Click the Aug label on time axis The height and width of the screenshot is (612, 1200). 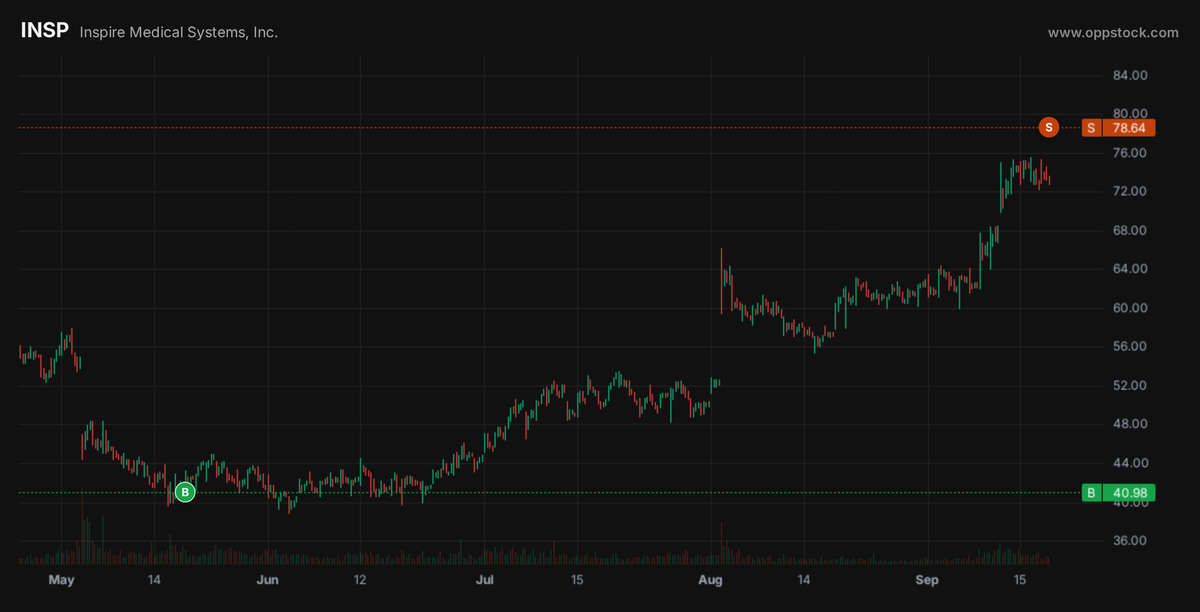[710, 580]
